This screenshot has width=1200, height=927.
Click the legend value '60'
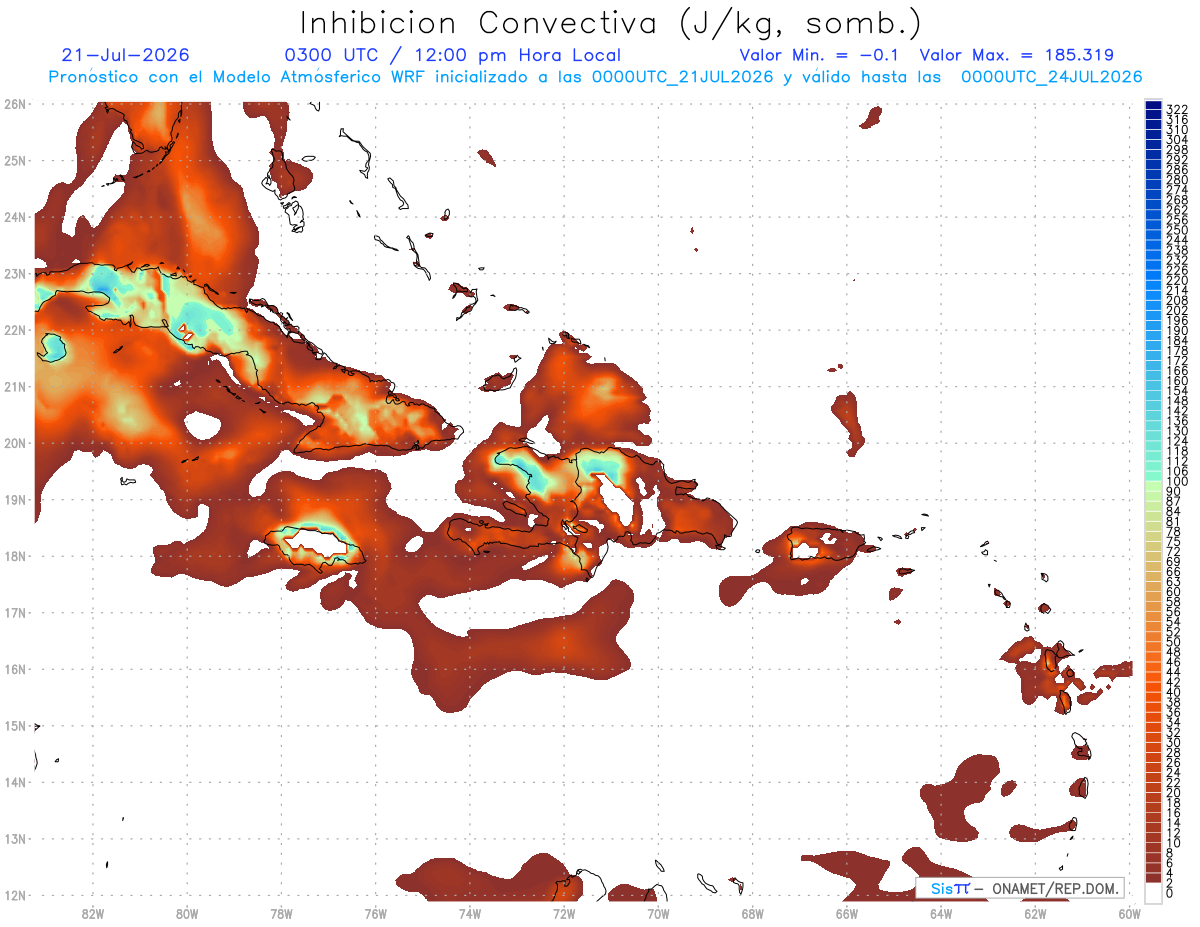click(1174, 592)
